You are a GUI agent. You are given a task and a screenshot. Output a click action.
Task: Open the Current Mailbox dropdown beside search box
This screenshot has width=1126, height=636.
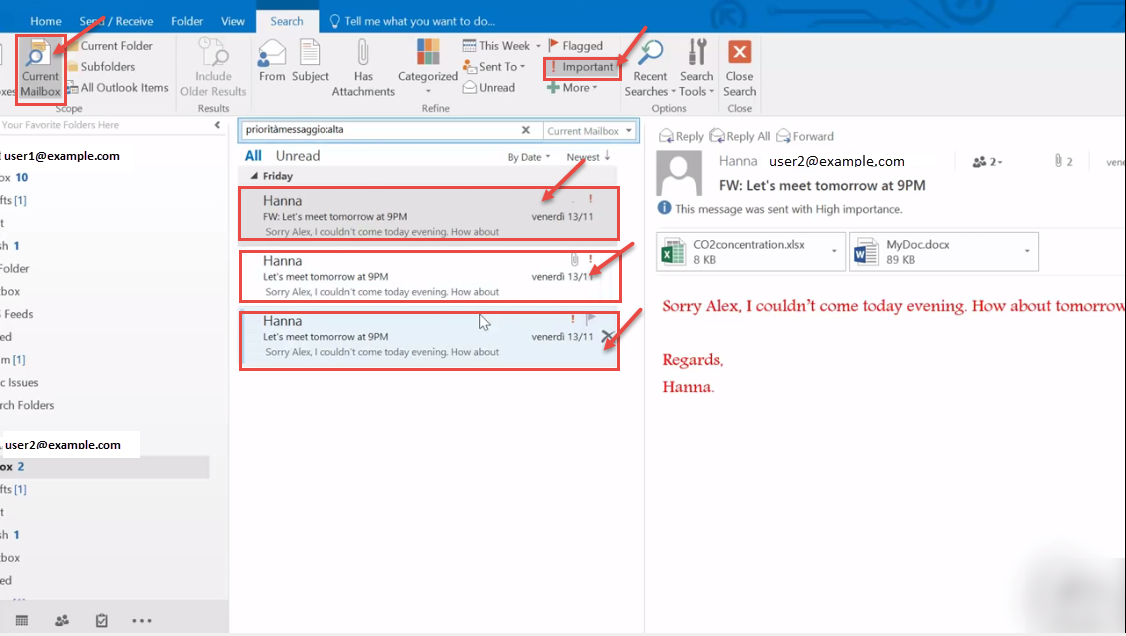(x=591, y=130)
